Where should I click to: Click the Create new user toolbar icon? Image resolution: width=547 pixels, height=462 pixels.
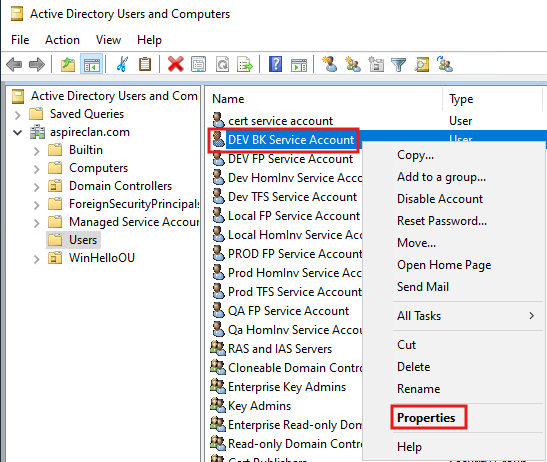pos(330,64)
